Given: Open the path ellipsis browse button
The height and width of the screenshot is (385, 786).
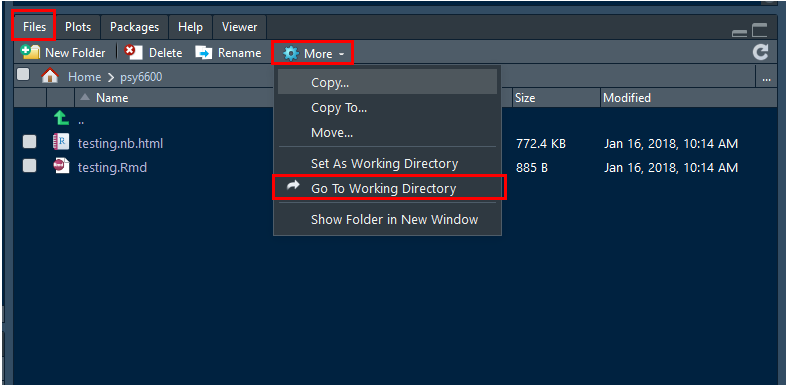Looking at the screenshot, I should (x=766, y=78).
